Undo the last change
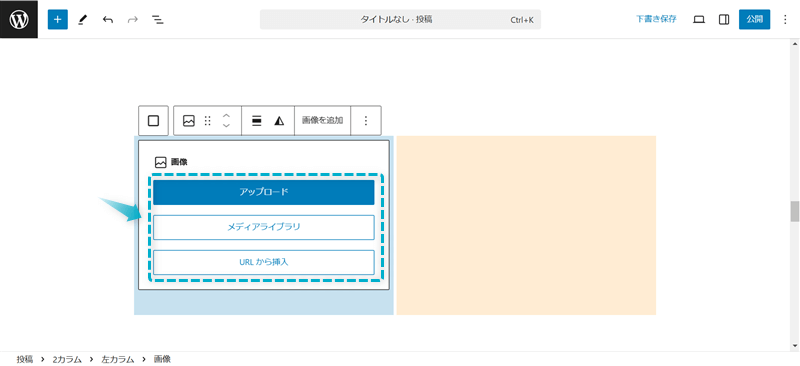 (108, 20)
